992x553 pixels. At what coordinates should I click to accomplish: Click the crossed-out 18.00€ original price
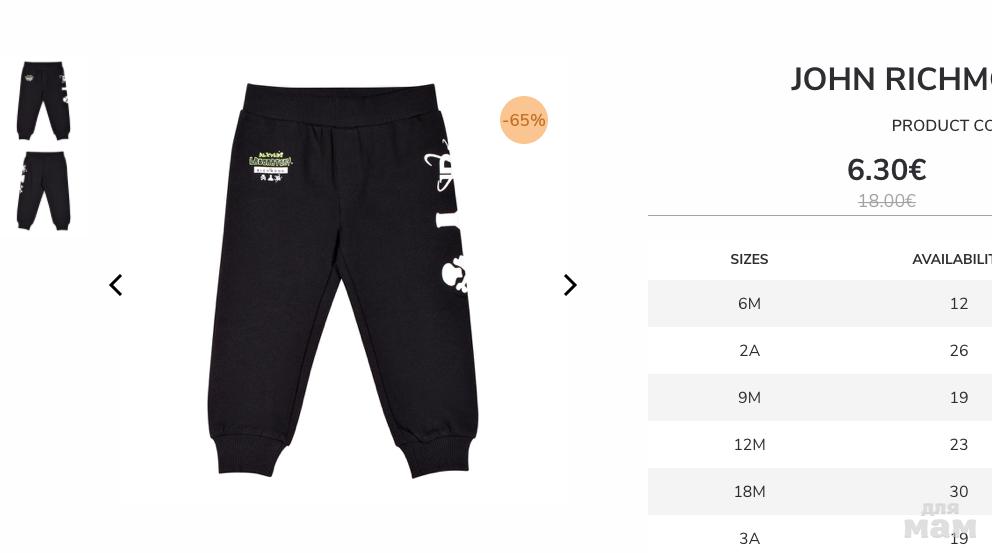(x=886, y=201)
